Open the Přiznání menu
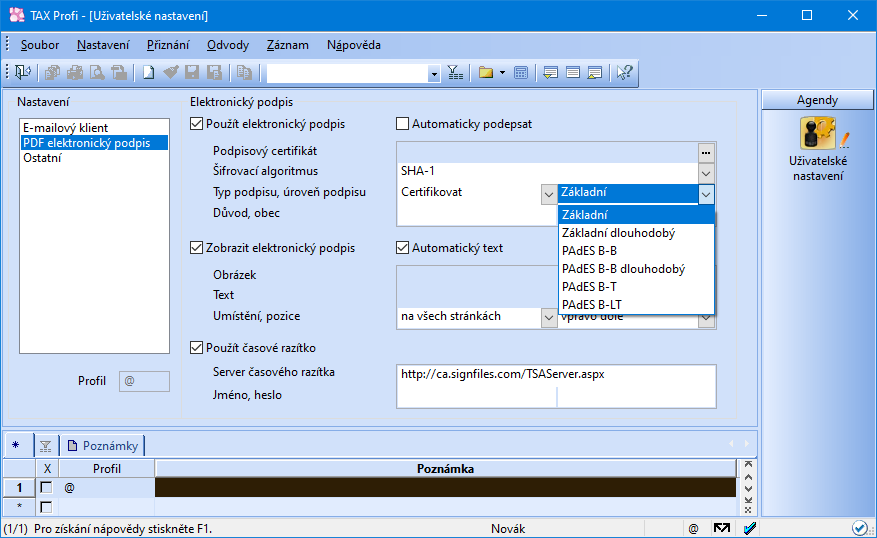This screenshot has height=538, width=877. click(x=168, y=45)
